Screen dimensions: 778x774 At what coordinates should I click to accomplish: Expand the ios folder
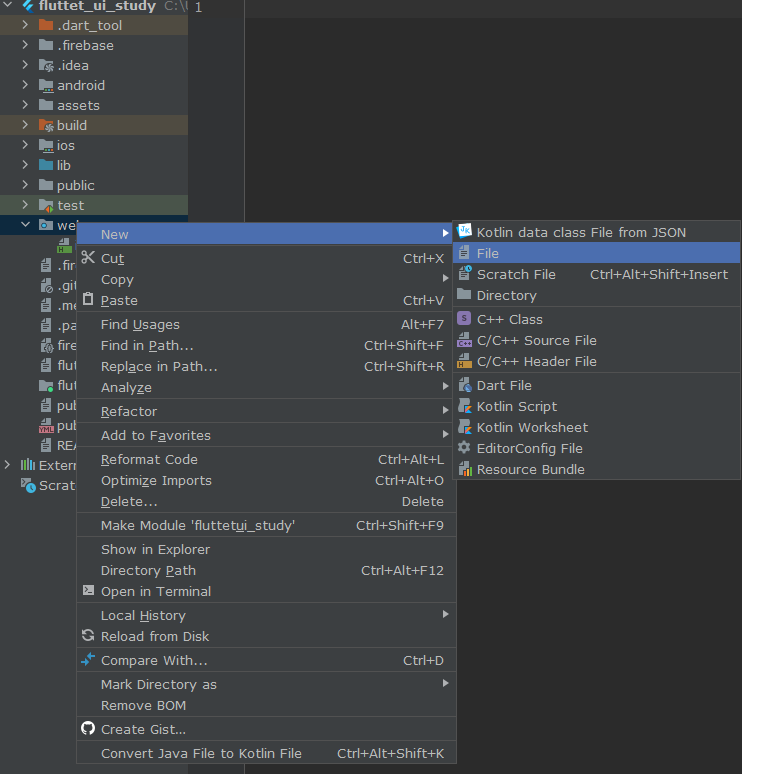[25, 144]
